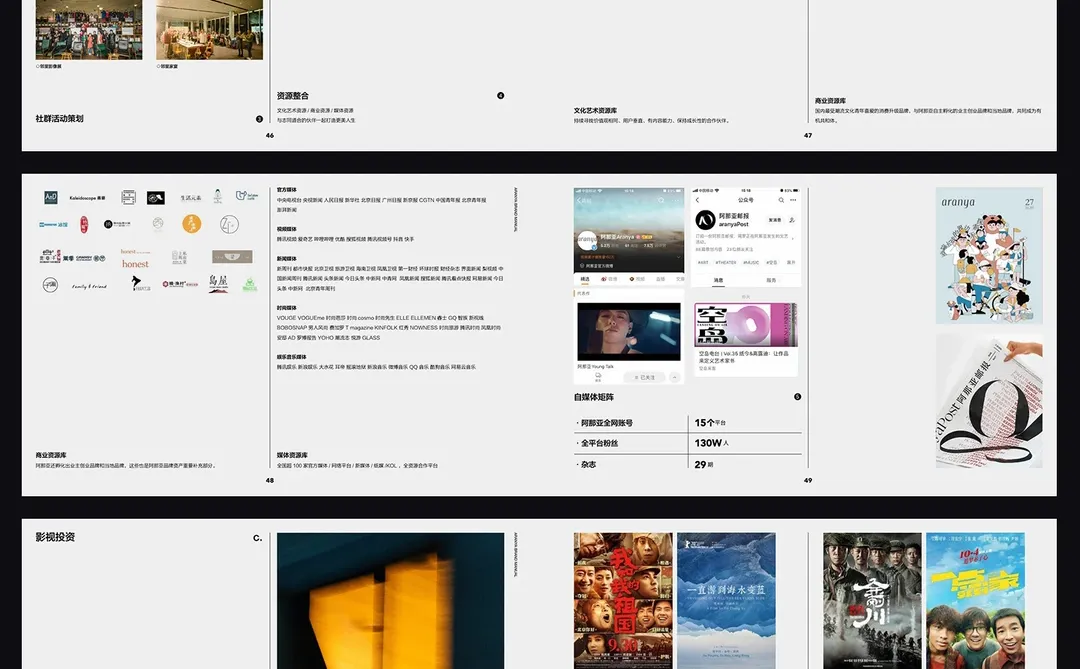1080x669 pixels.
Task: Click the 视频媒体 subheading
Action: (287, 229)
